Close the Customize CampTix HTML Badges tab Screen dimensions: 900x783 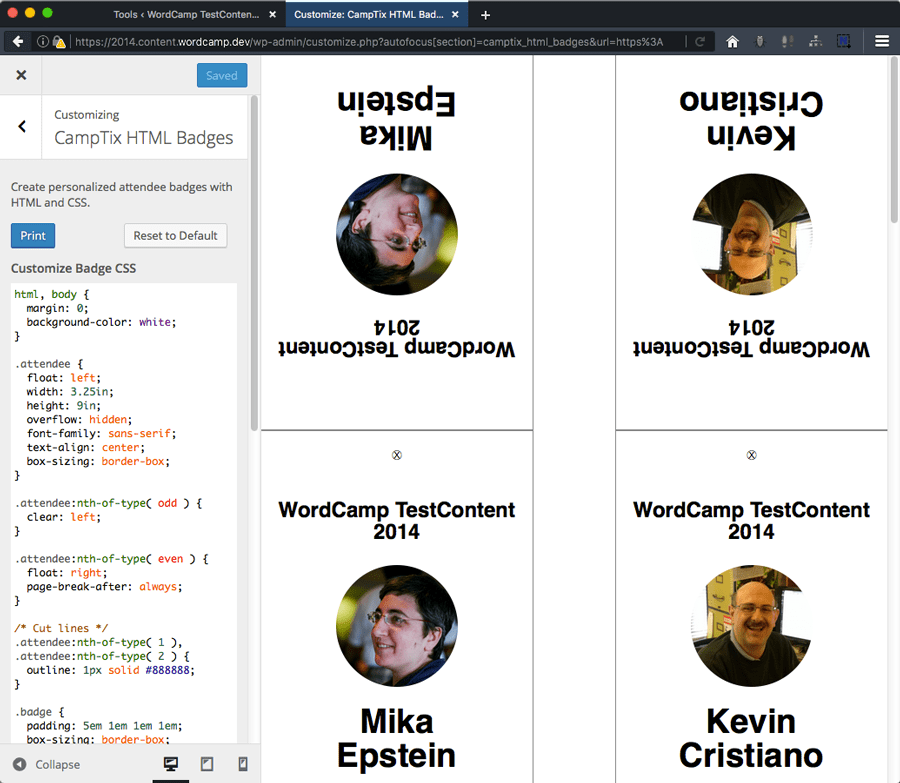point(455,14)
